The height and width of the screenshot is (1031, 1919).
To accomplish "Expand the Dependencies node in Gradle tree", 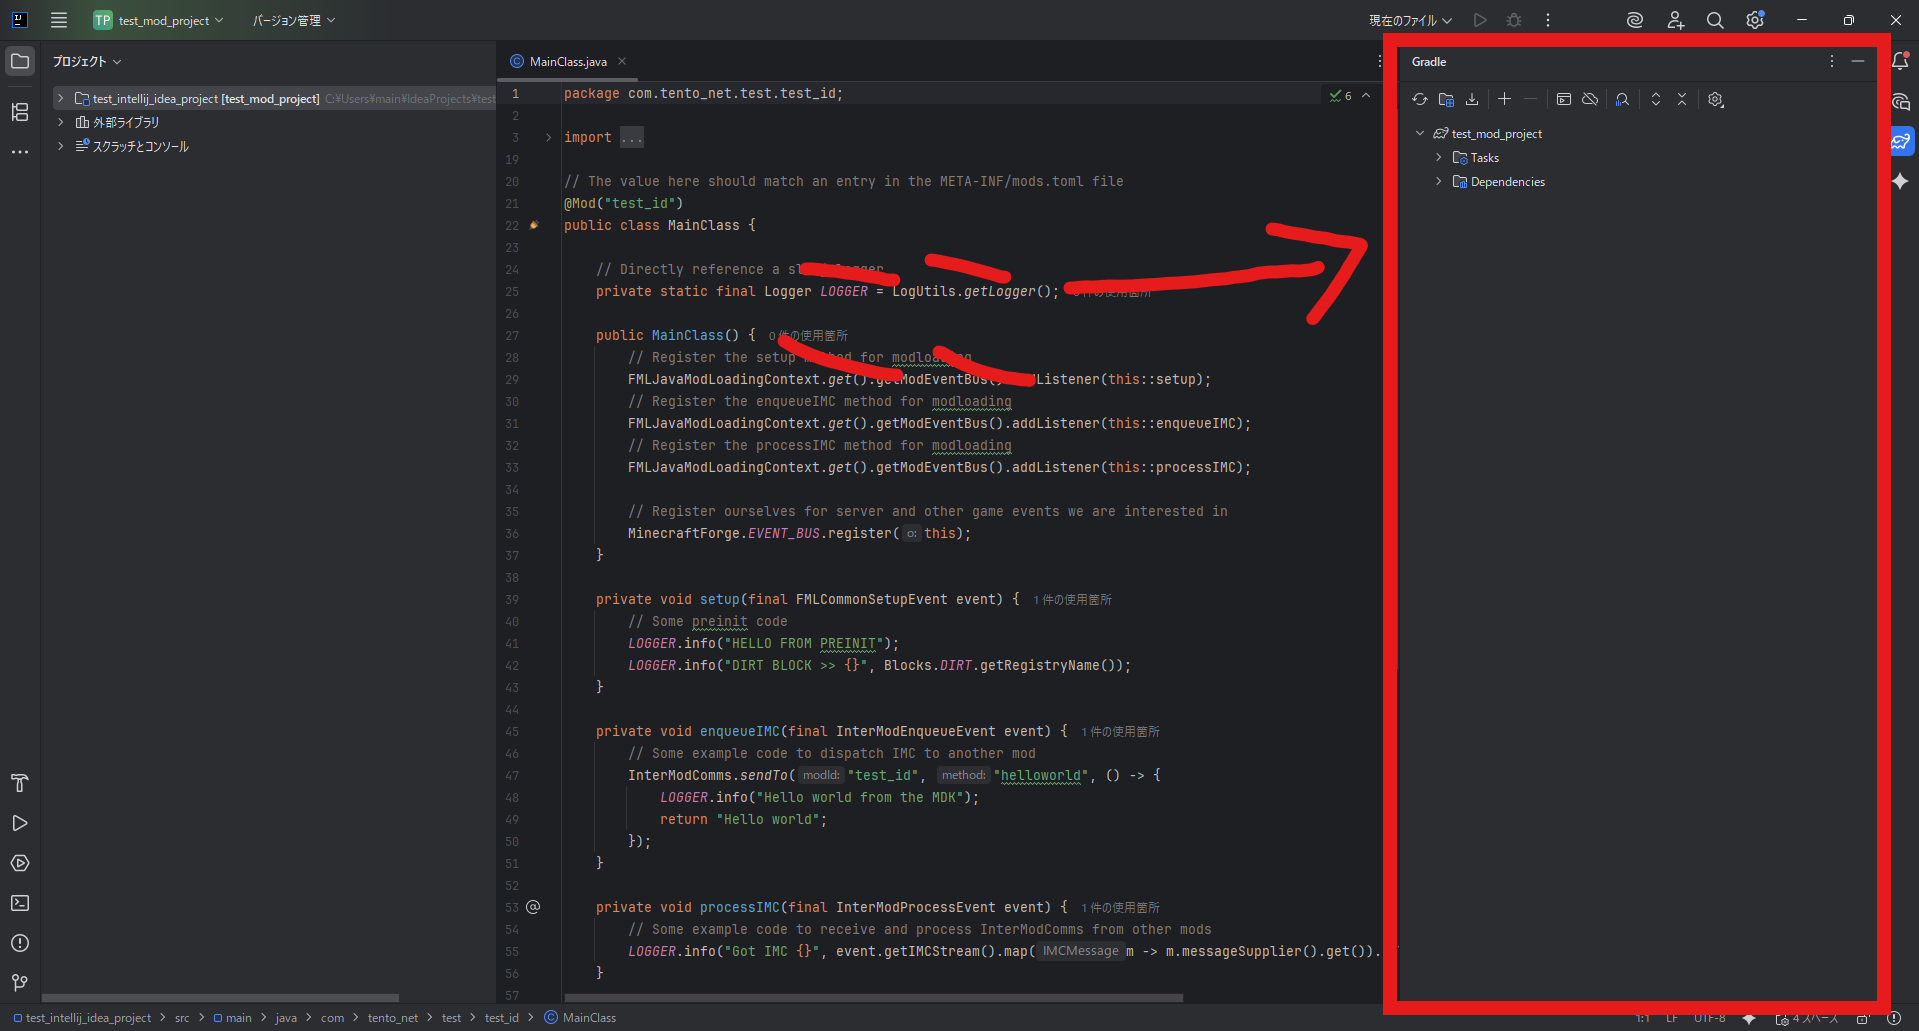I will (x=1439, y=182).
